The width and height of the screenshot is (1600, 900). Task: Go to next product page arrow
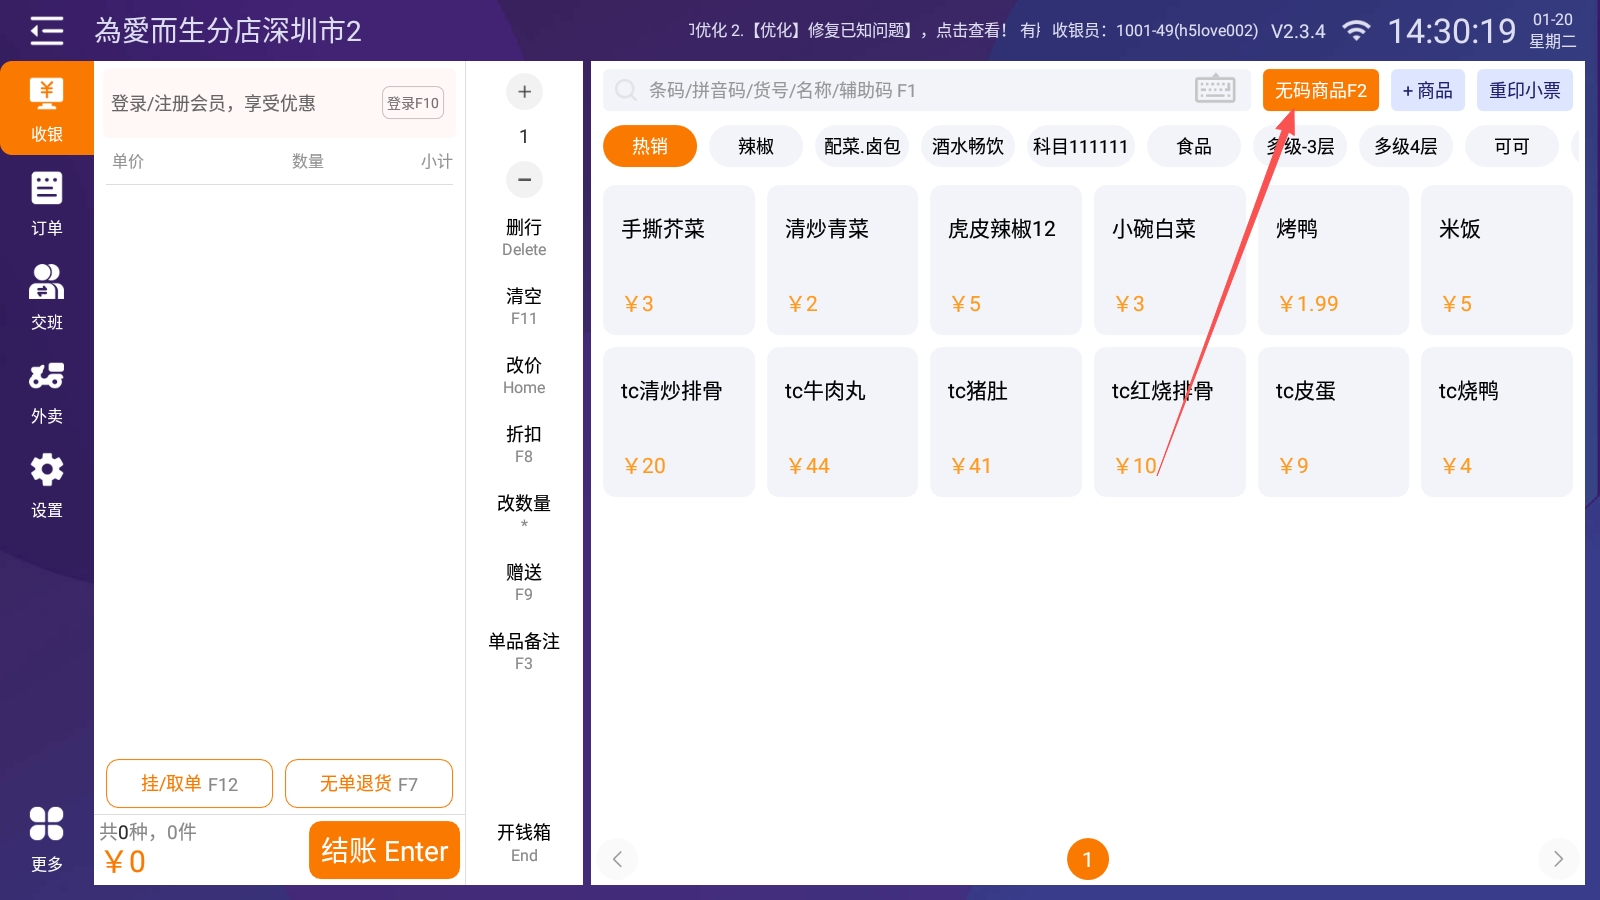pyautogui.click(x=1557, y=859)
